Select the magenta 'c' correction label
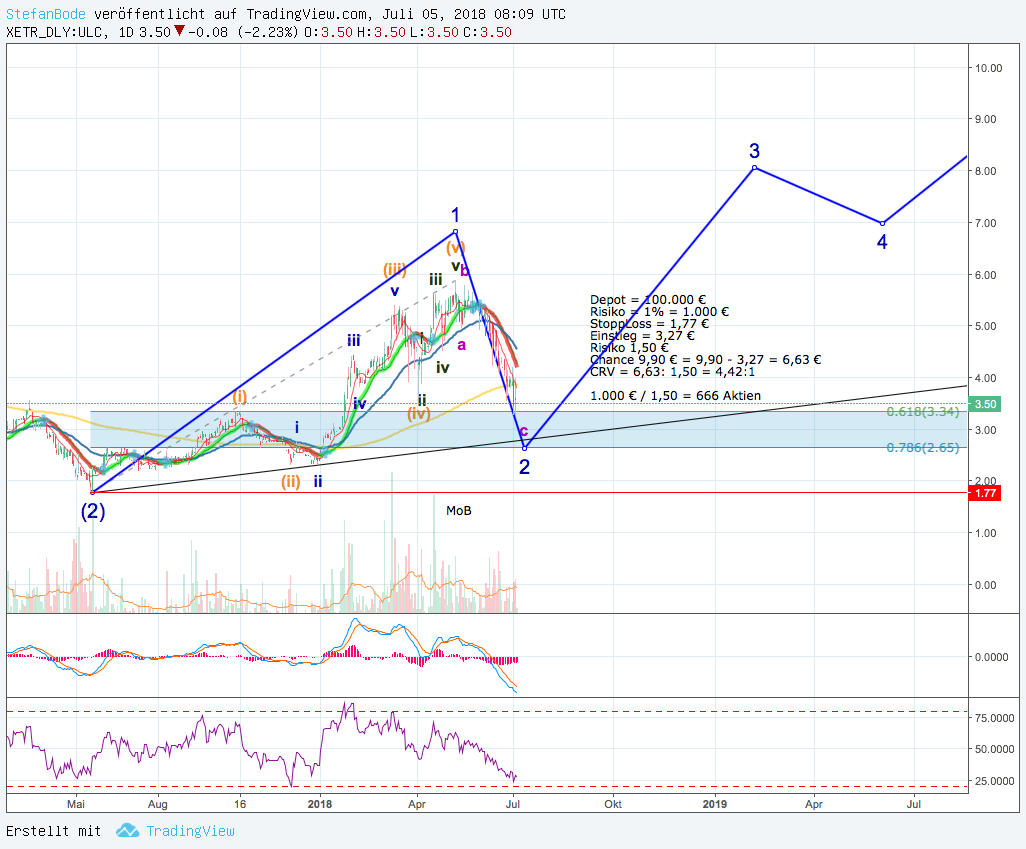 pos(524,431)
